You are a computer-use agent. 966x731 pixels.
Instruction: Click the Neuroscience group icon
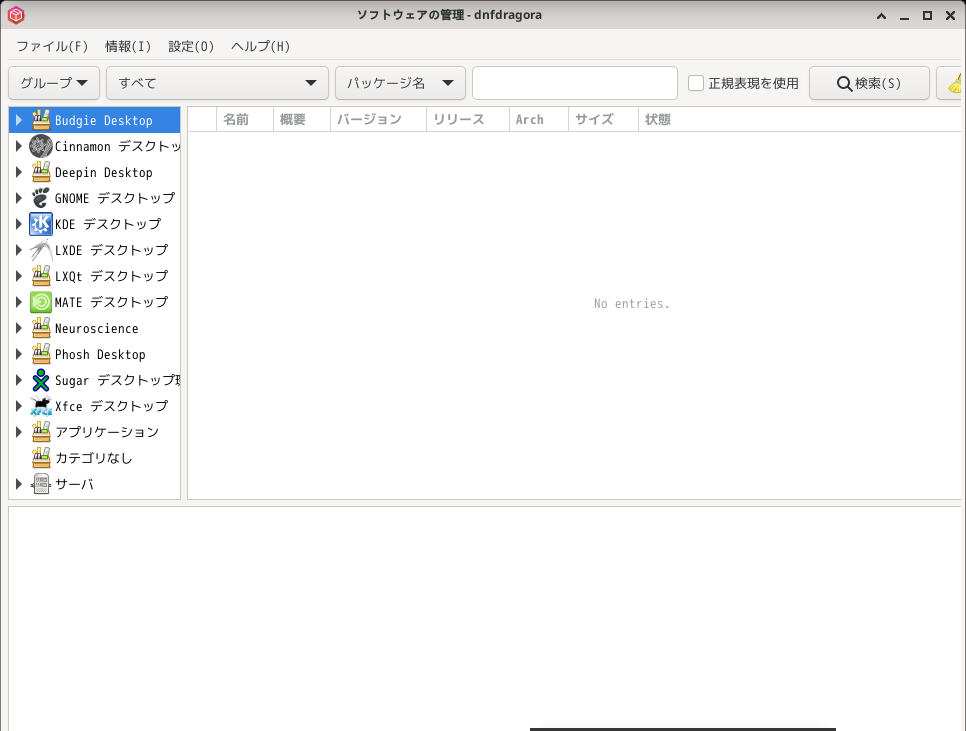41,328
